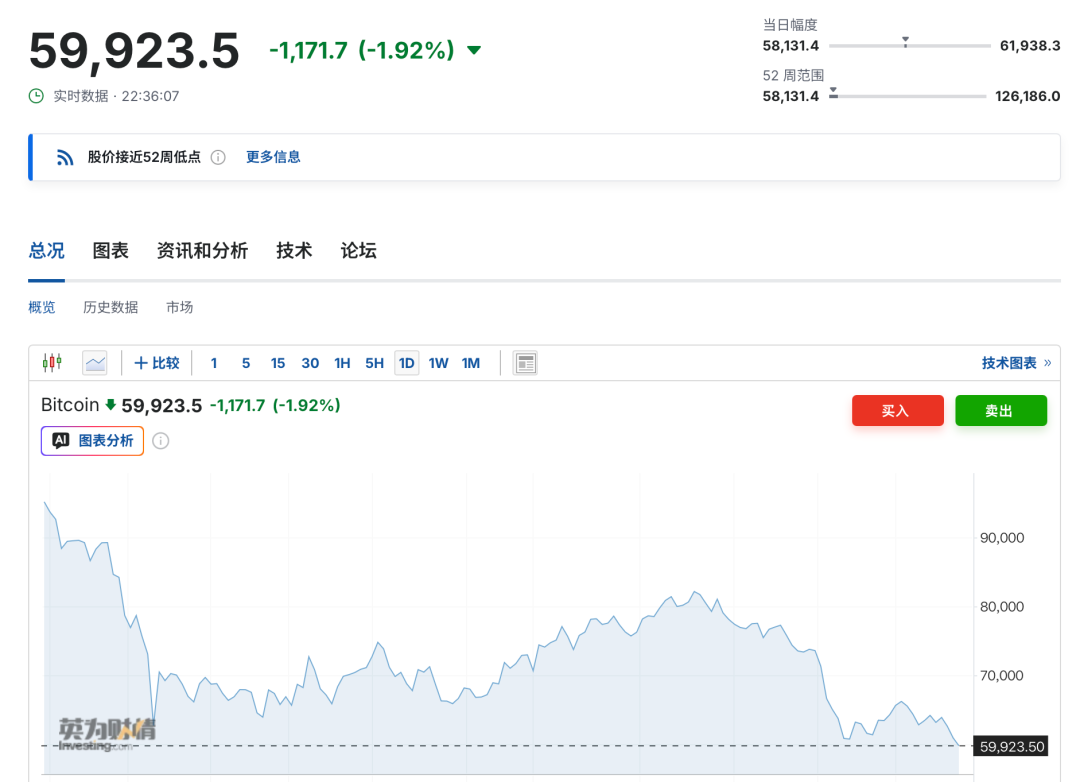Open AI 图表分析 button
This screenshot has width=1080, height=782.
pyautogui.click(x=92, y=441)
